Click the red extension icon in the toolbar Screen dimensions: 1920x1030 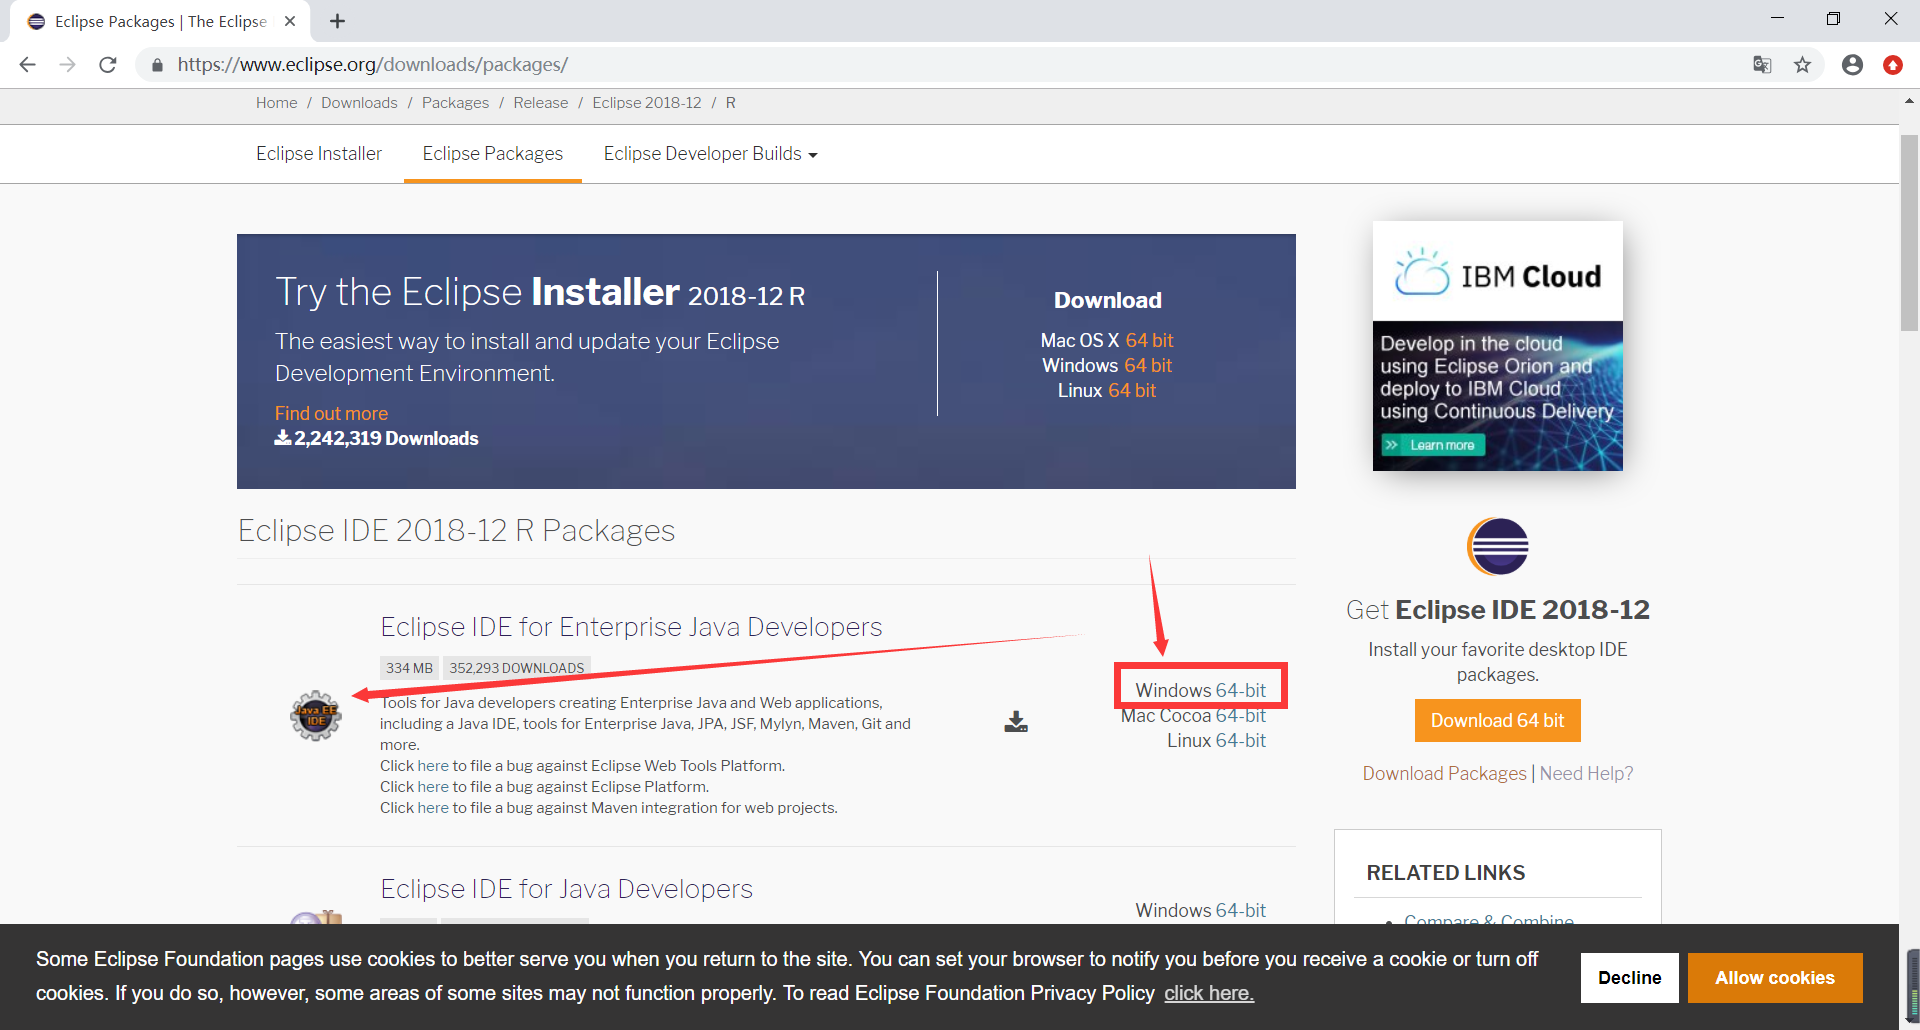point(1892,65)
